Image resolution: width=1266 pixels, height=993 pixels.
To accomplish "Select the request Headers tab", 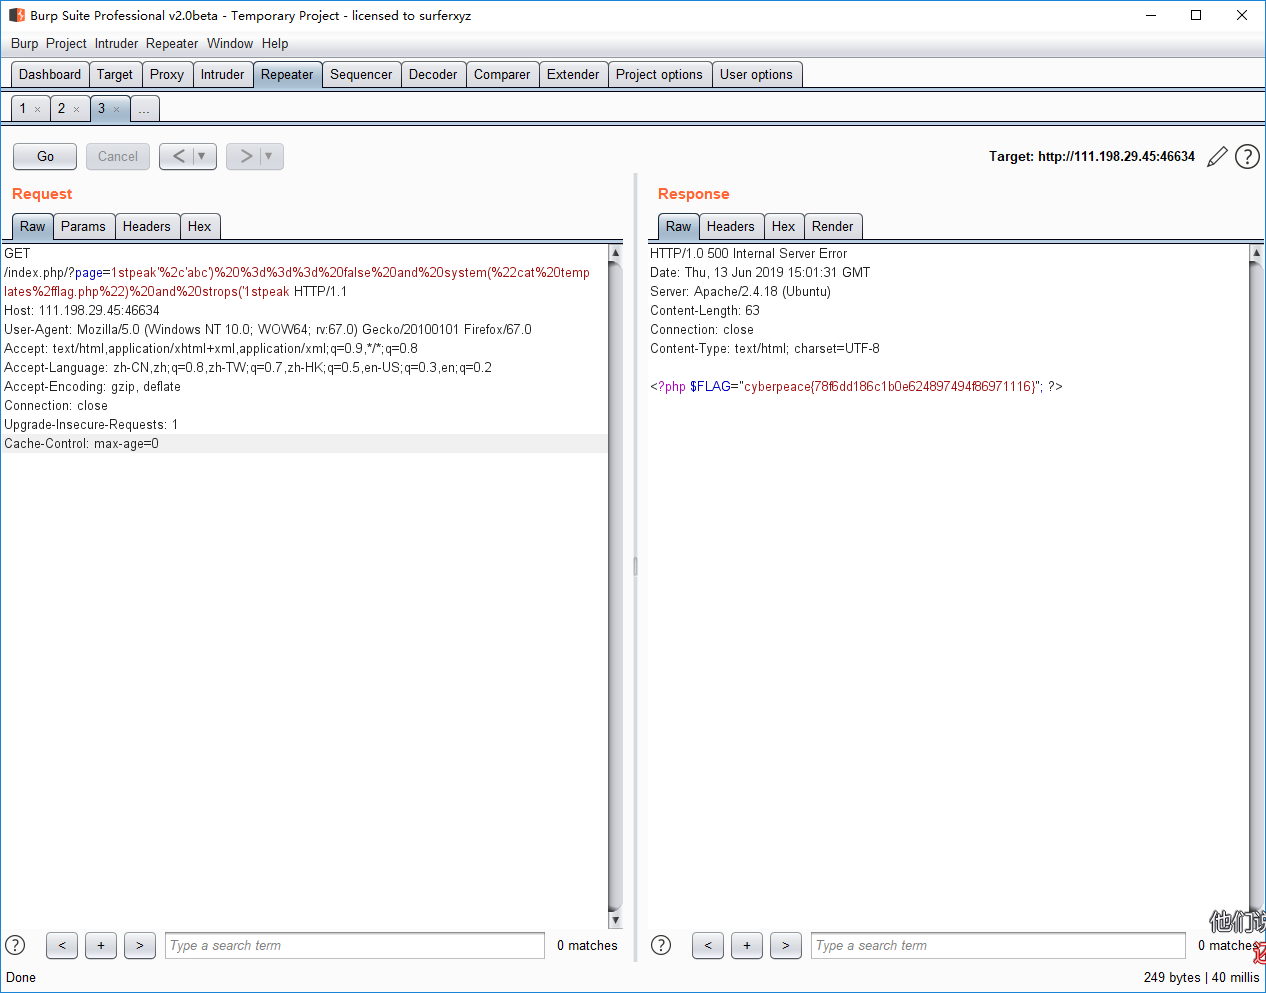I will (147, 226).
